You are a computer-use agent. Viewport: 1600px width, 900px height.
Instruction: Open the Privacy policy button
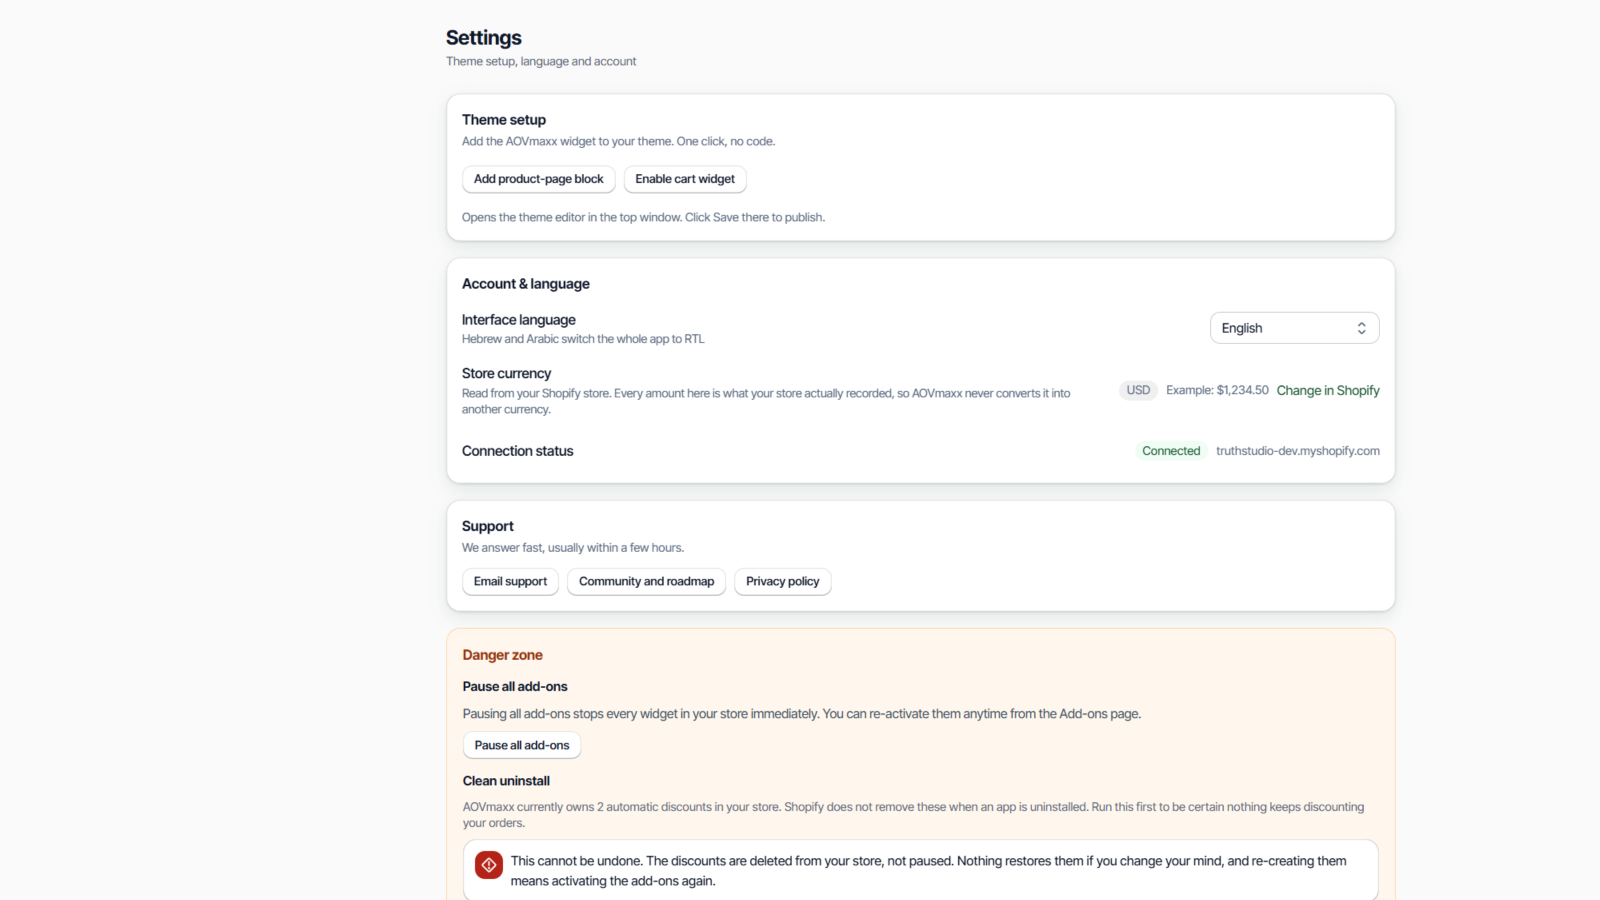pos(782,582)
